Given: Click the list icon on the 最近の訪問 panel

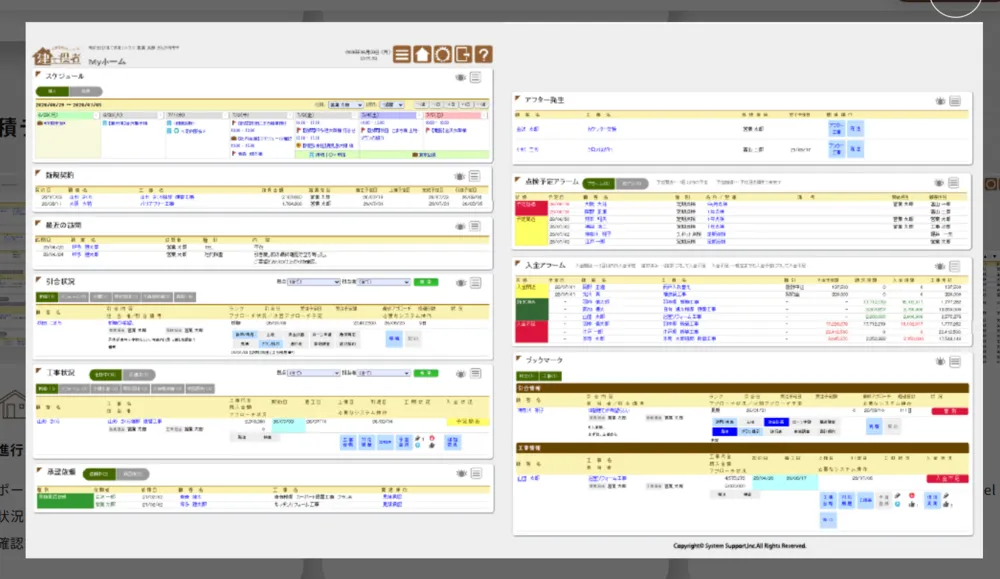Looking at the screenshot, I should click(x=475, y=226).
